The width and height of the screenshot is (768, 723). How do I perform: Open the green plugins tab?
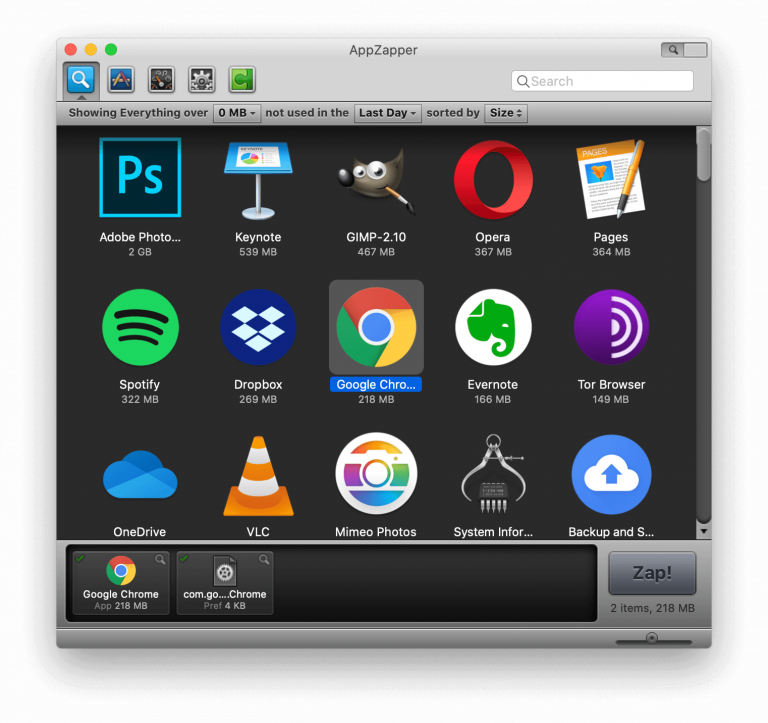tap(242, 79)
